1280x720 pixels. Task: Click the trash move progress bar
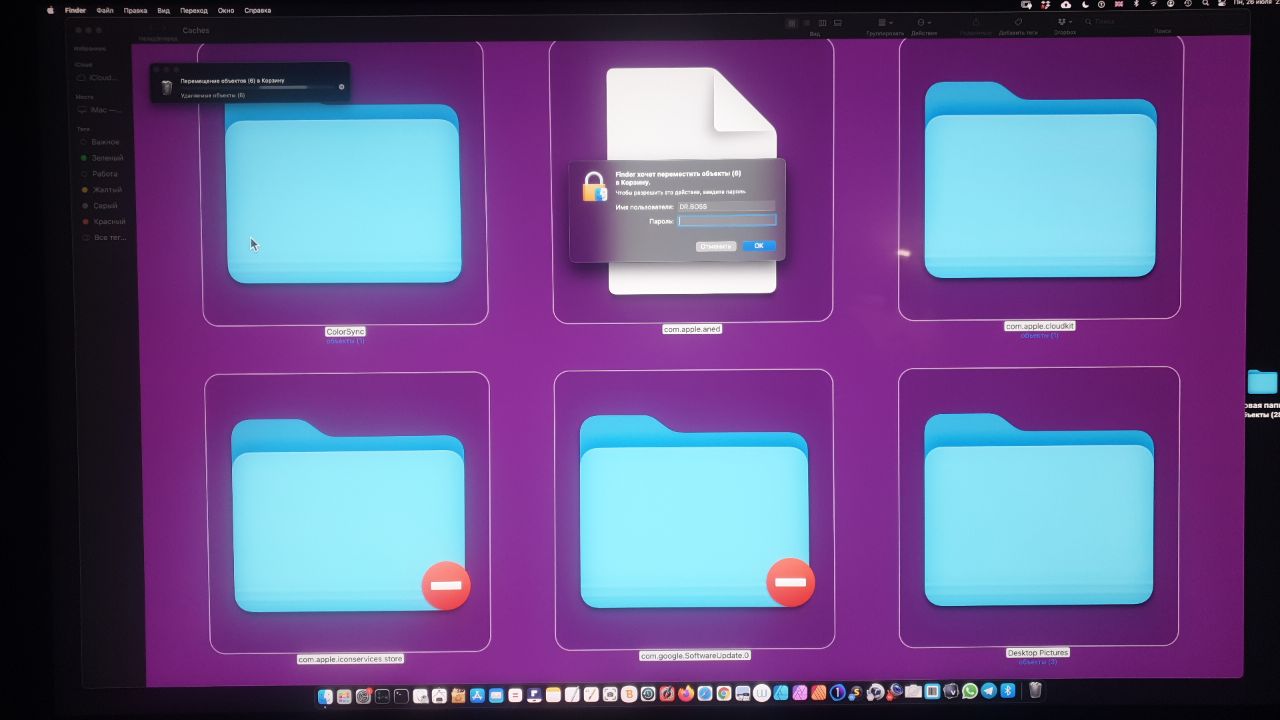pos(258,87)
